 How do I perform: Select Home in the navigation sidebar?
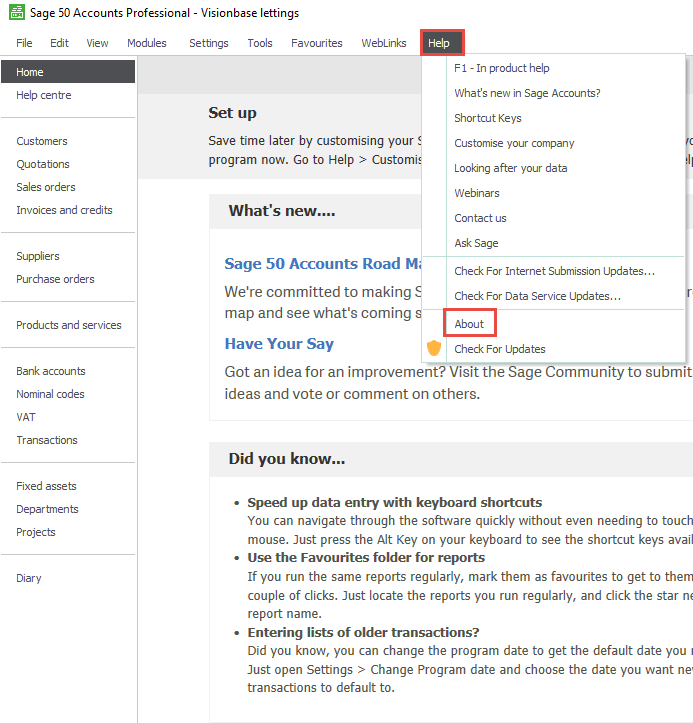68,72
